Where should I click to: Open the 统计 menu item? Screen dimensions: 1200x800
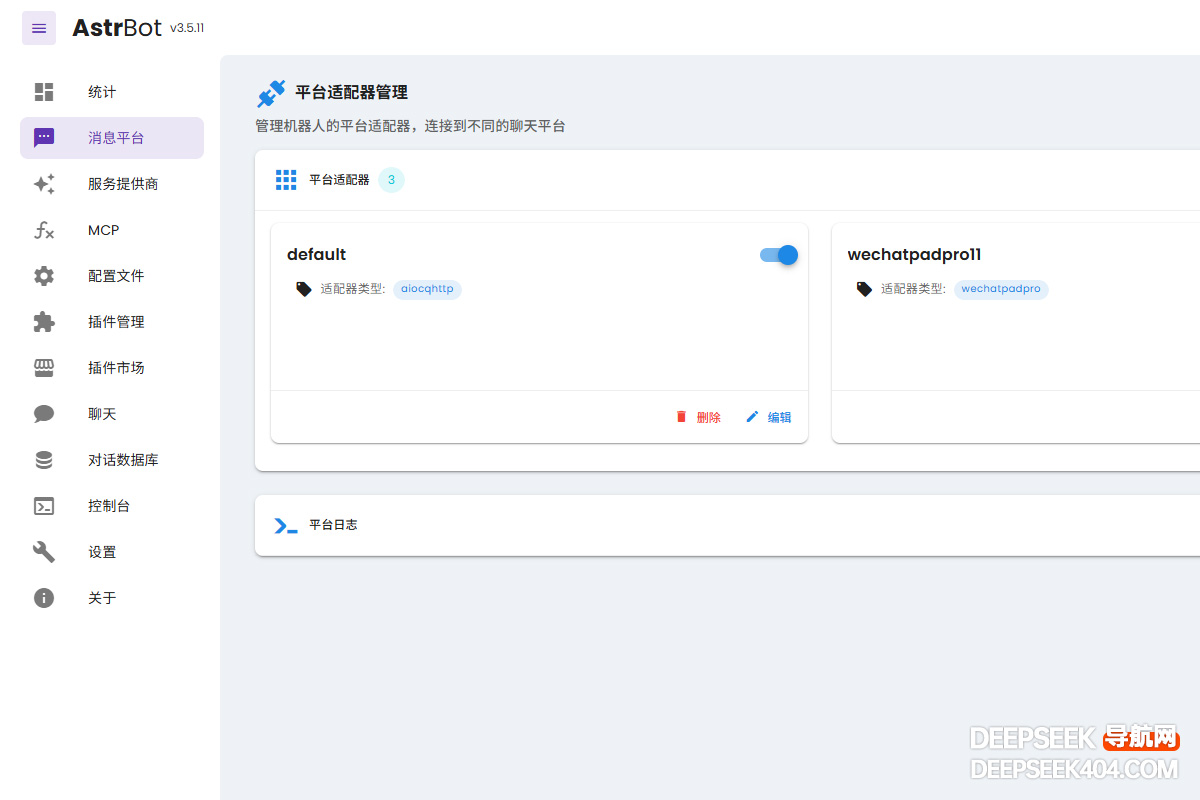point(112,92)
